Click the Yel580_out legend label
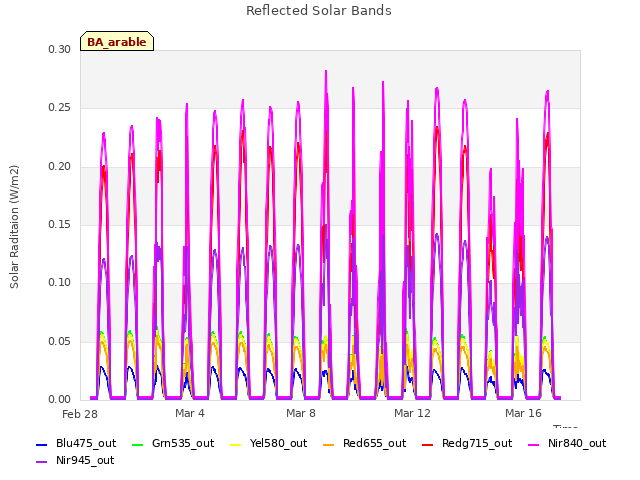This screenshot has height=480, width=640. coord(278,443)
